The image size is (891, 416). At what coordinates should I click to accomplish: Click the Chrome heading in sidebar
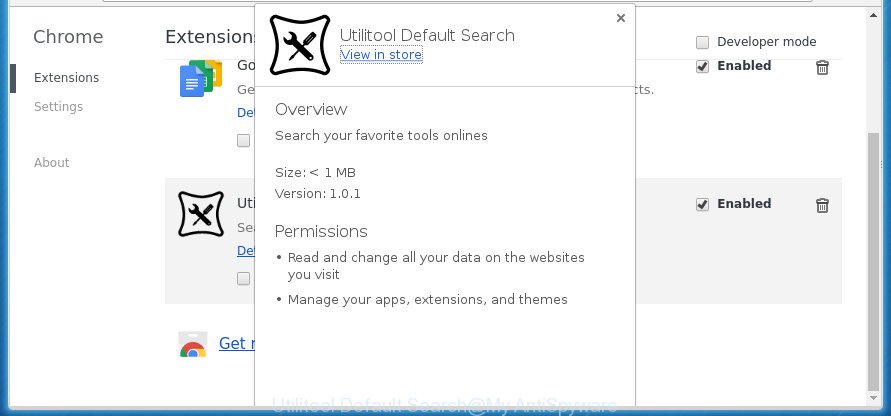68,37
